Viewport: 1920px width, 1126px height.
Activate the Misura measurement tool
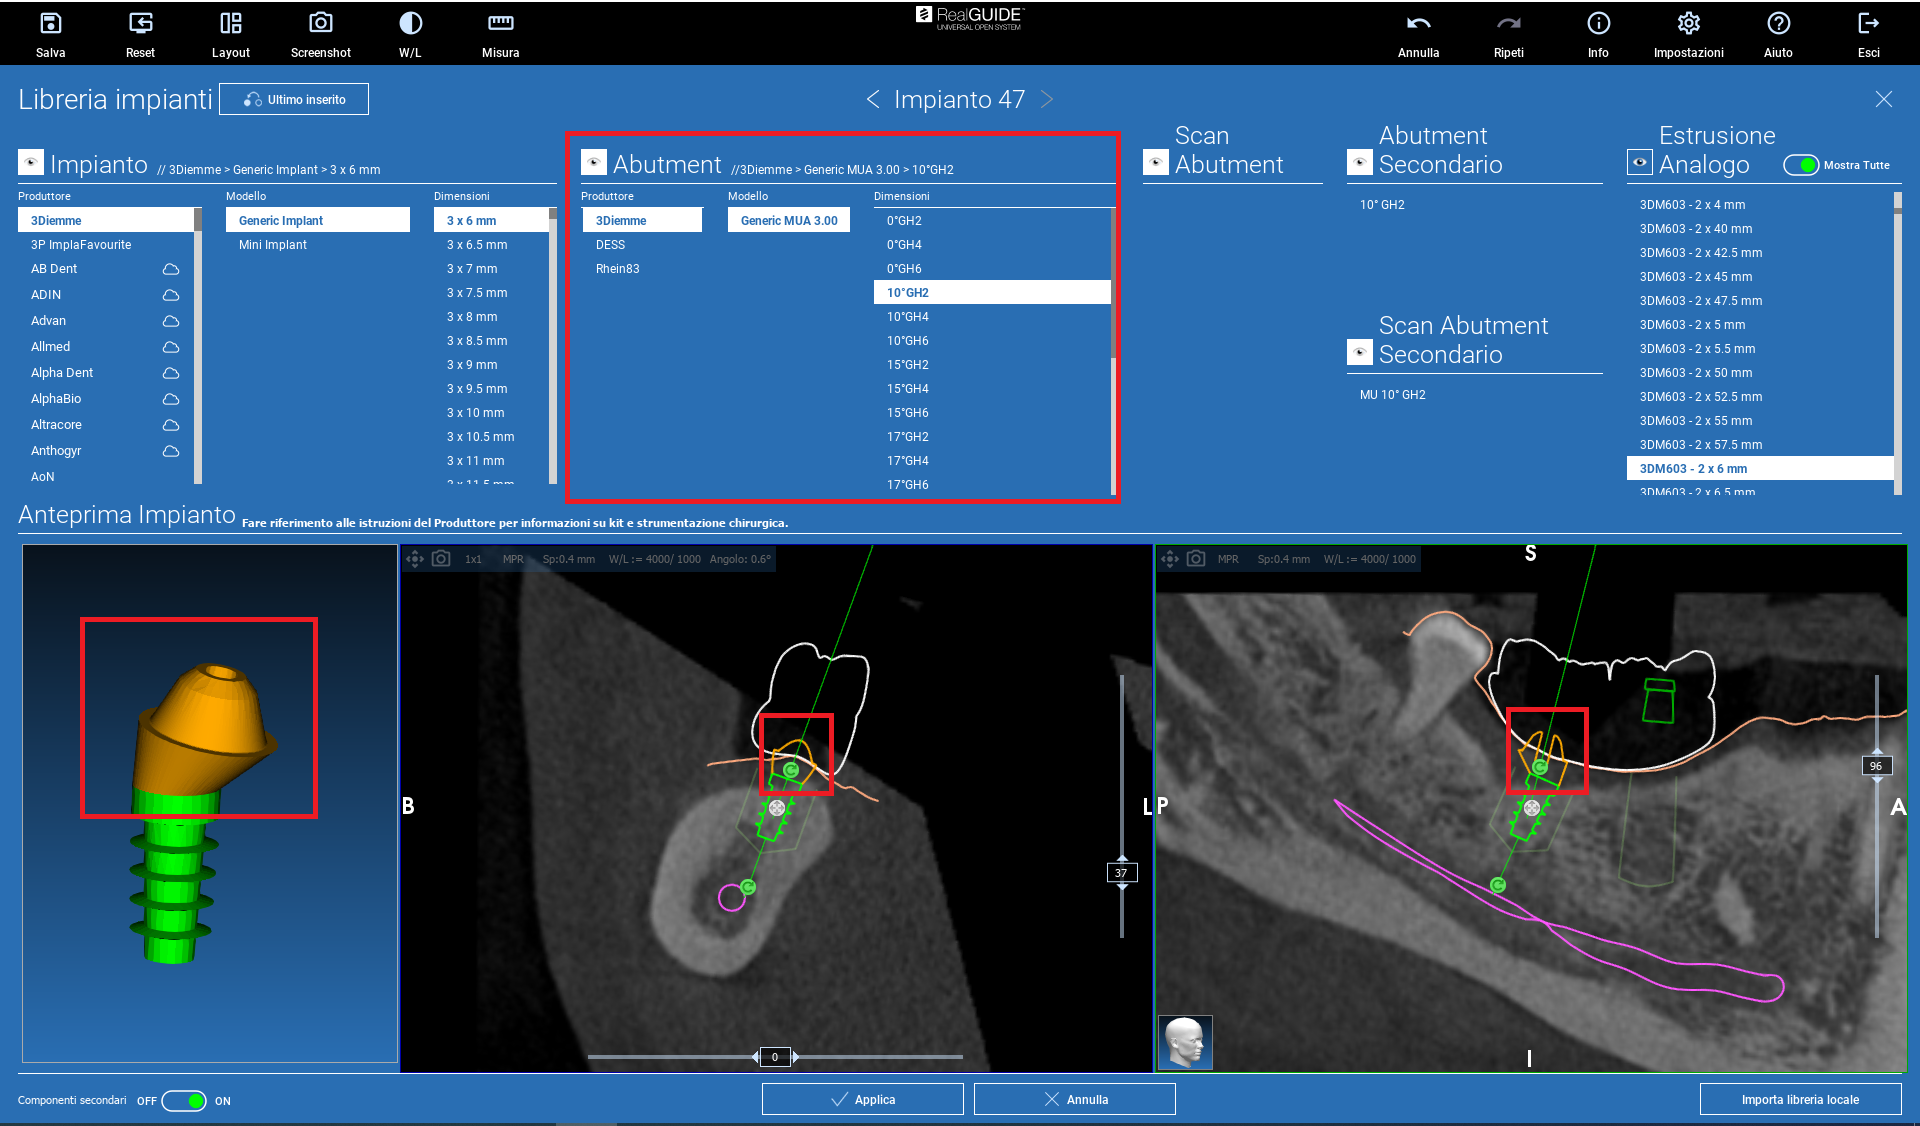point(500,24)
